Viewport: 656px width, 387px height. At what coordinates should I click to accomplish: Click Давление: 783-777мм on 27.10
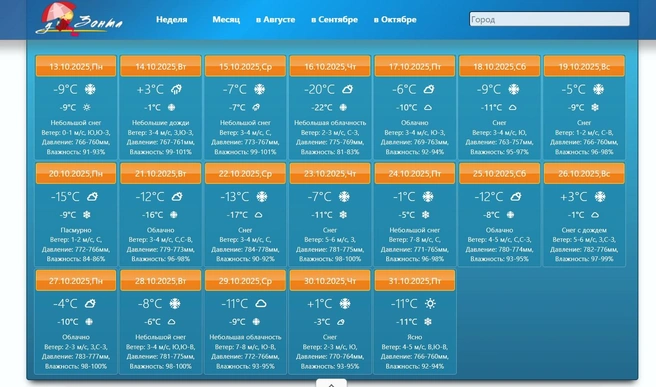(76, 356)
